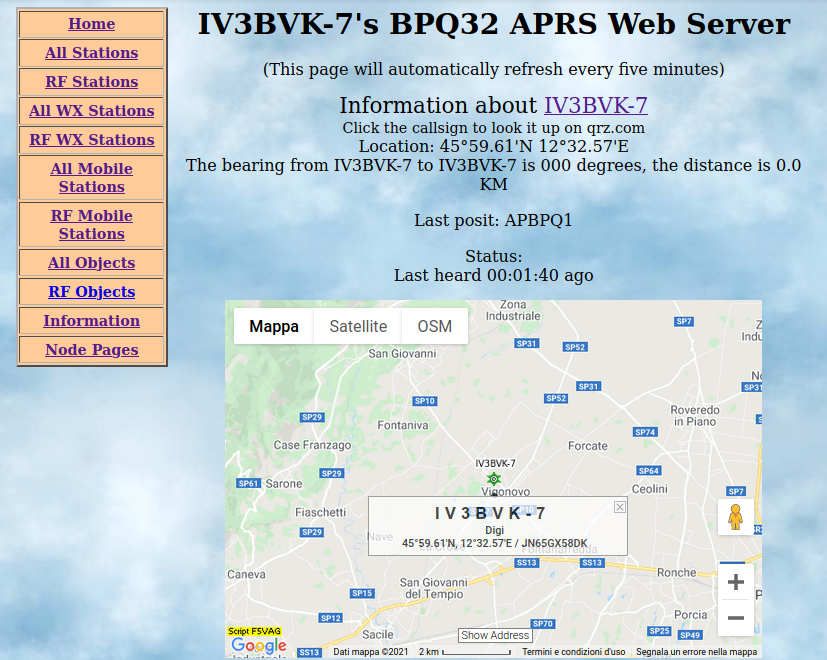Click the SP64 road shield
This screenshot has height=660, width=827.
click(648, 471)
